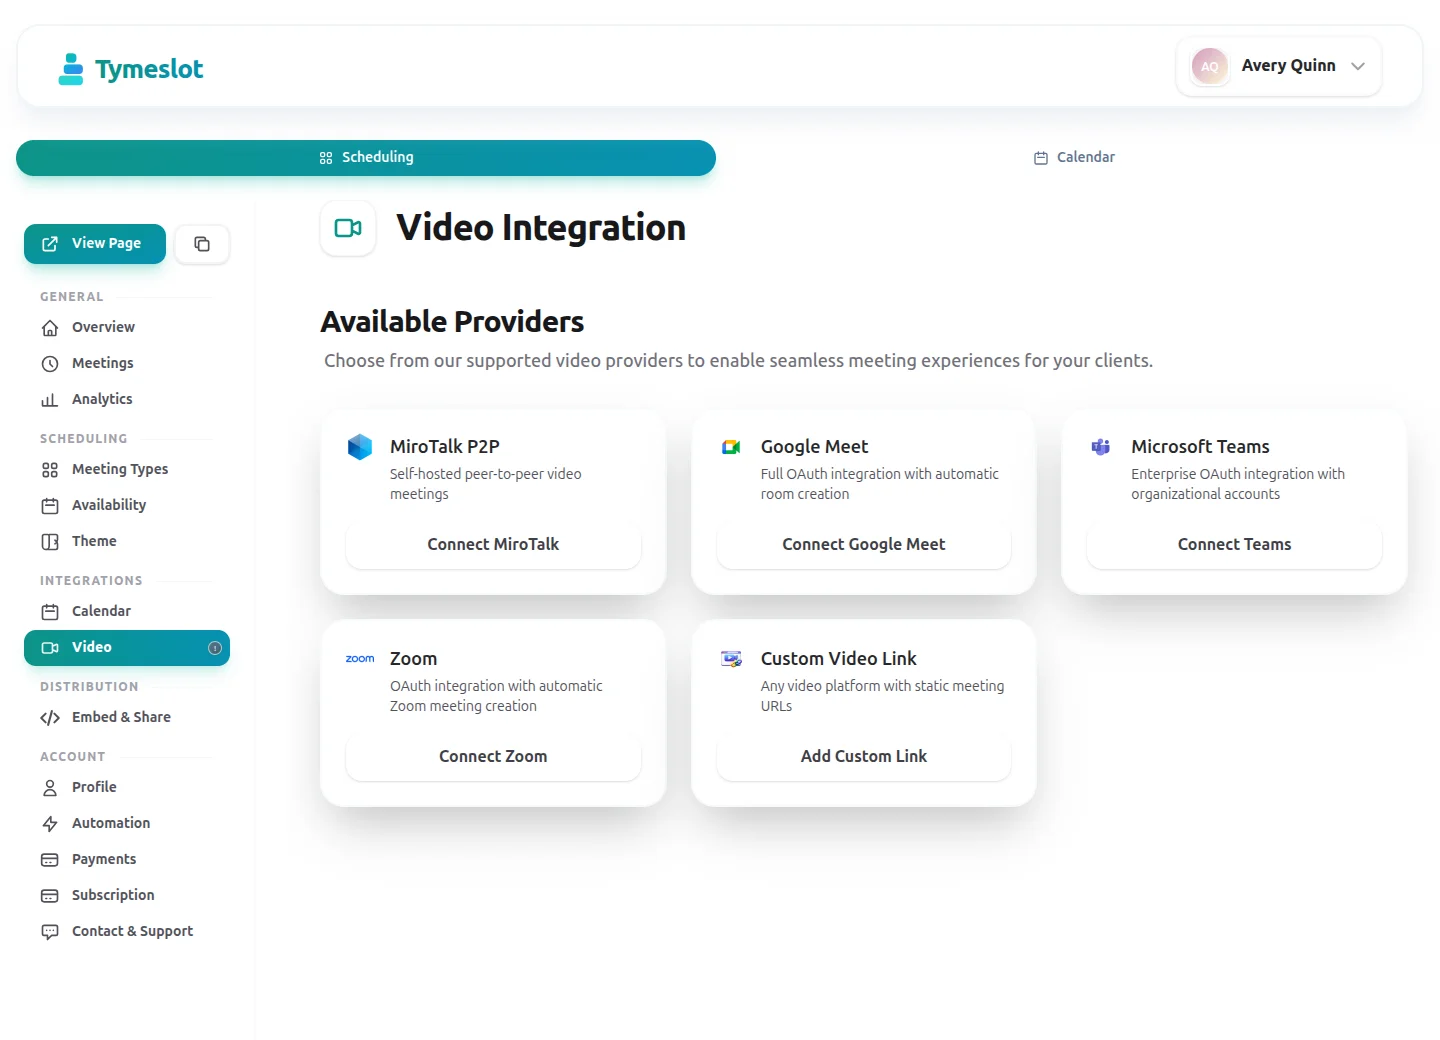Open the Overview sidebar item
The image size is (1440, 1040).
click(x=127, y=327)
